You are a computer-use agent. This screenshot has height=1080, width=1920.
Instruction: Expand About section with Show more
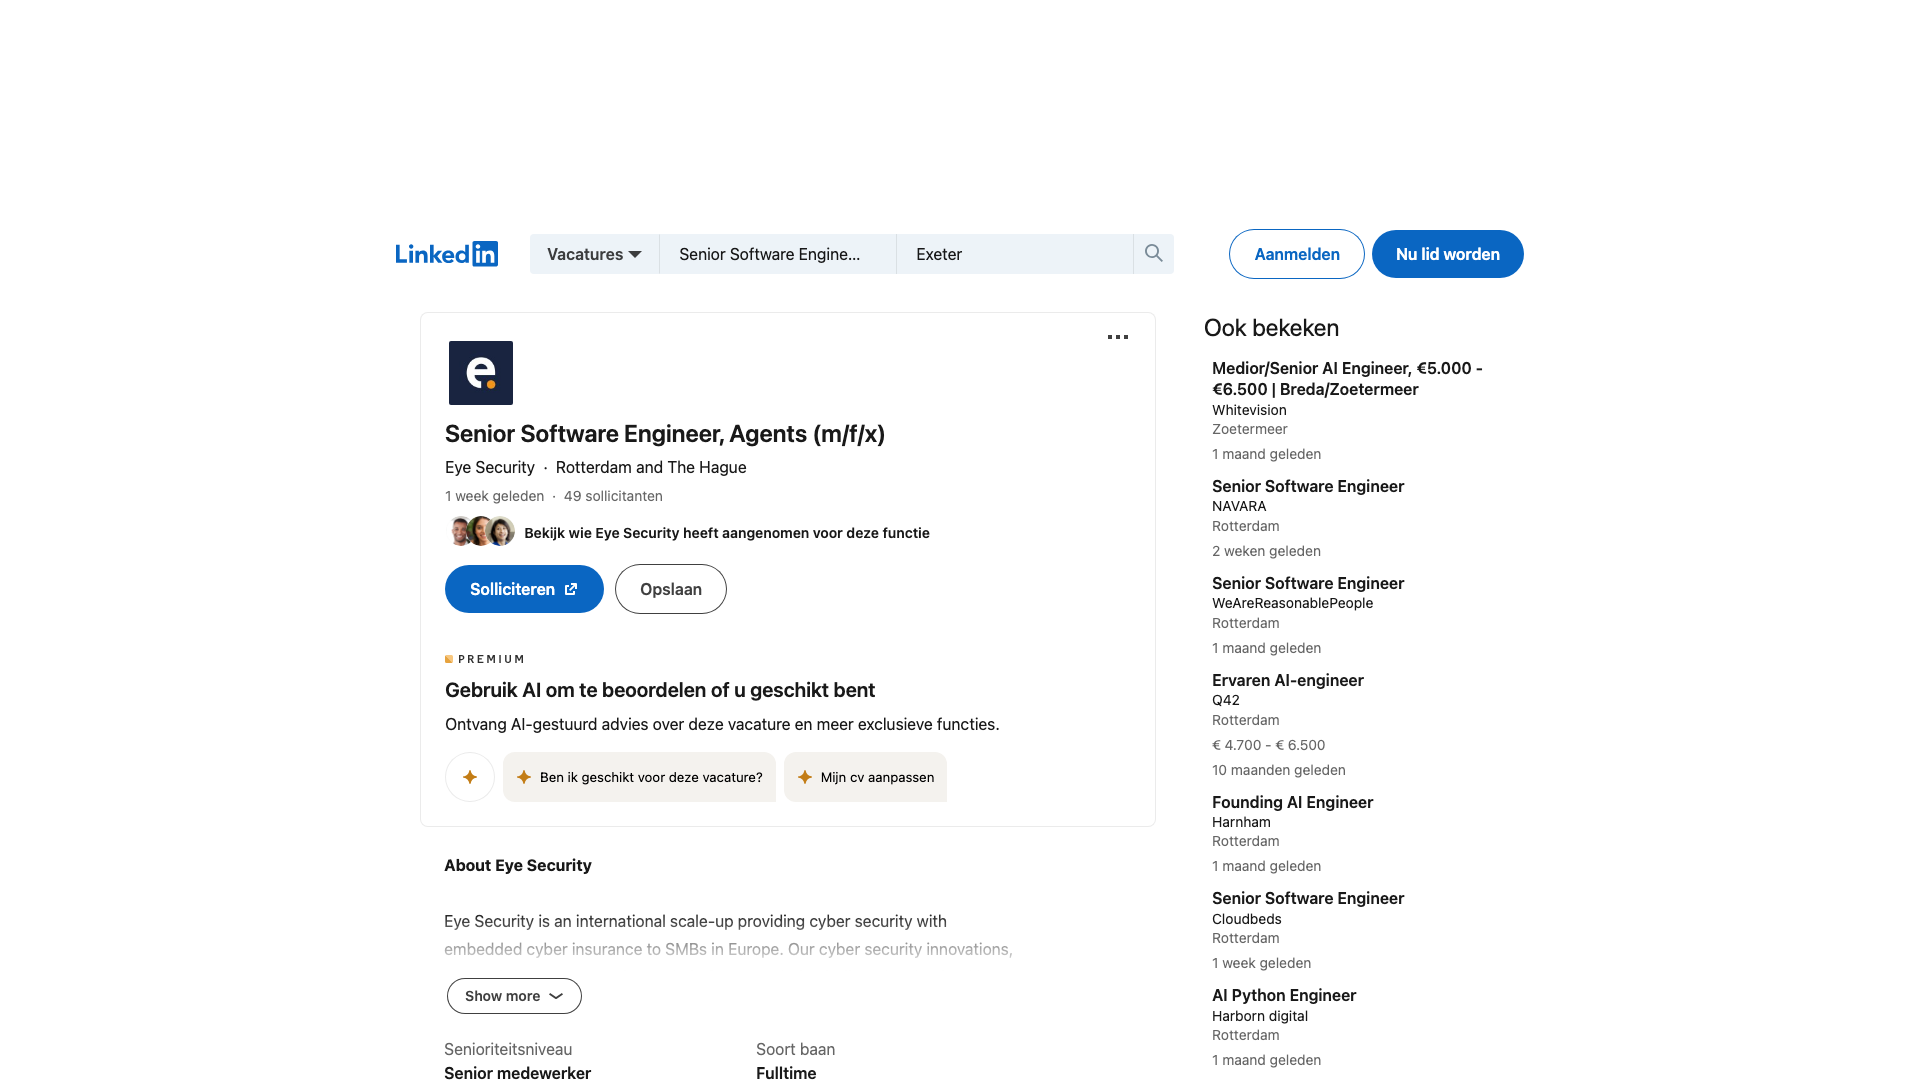point(514,996)
